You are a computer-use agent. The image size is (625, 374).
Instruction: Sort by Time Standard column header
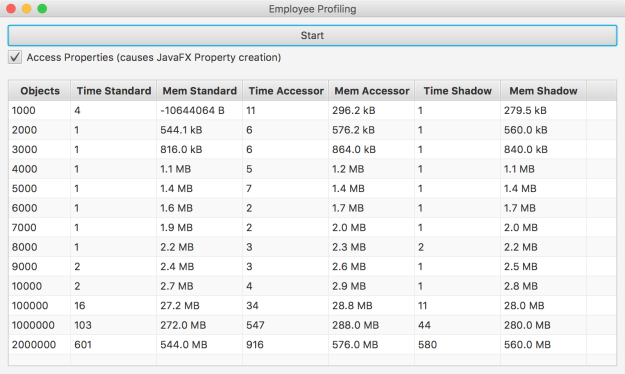[114, 91]
